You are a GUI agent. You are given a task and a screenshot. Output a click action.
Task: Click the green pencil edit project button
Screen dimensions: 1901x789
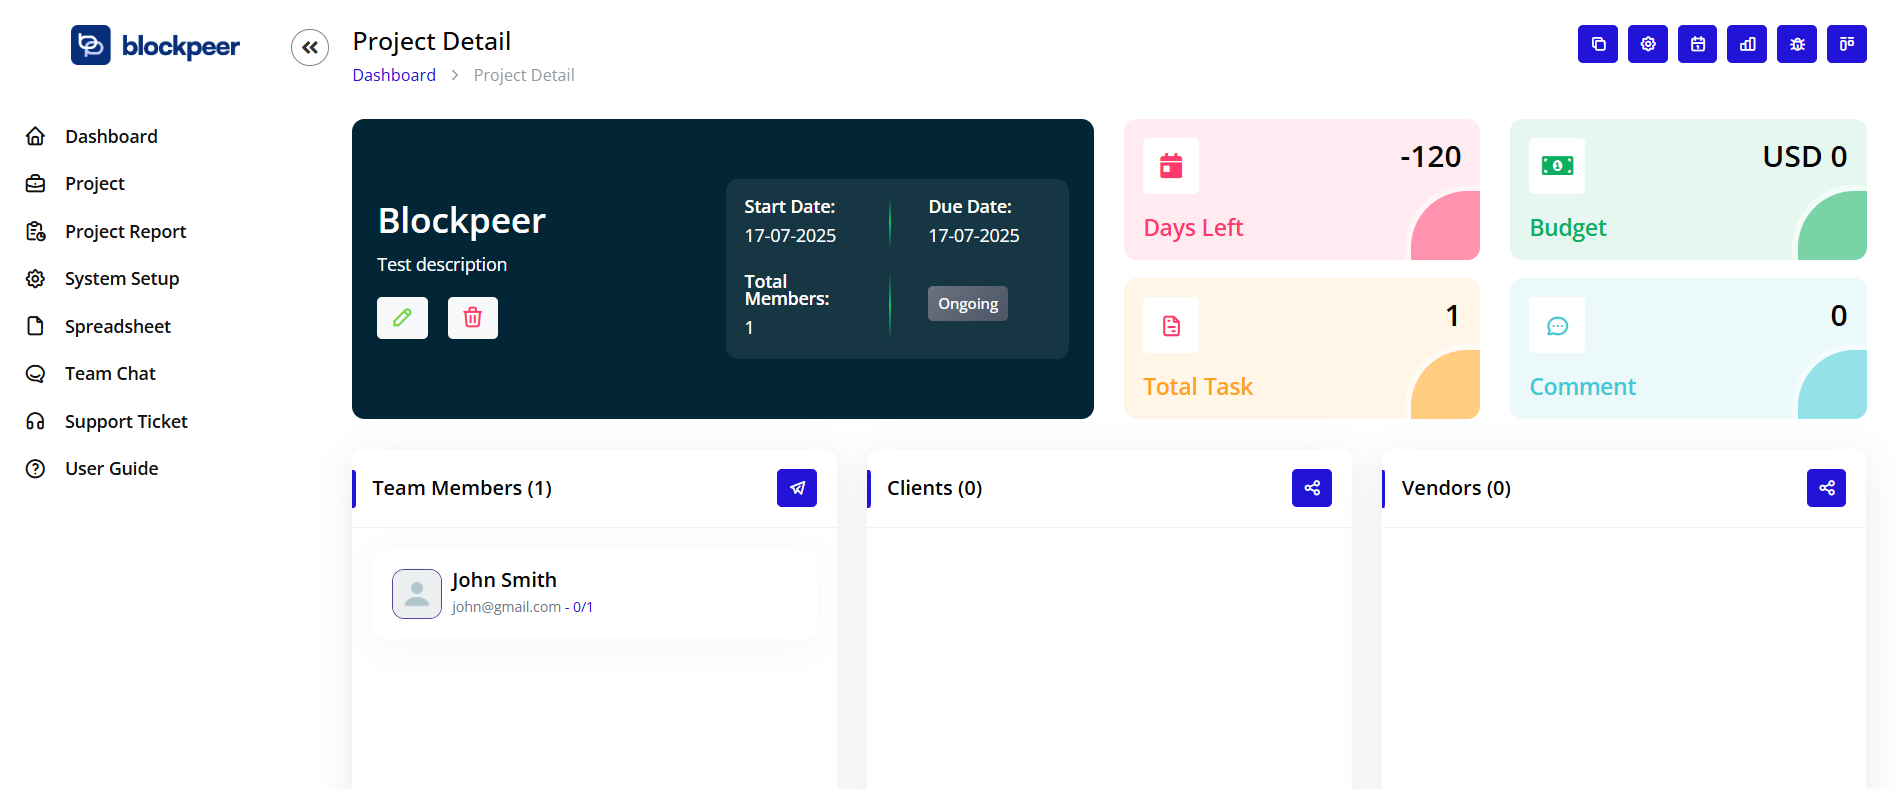402,318
